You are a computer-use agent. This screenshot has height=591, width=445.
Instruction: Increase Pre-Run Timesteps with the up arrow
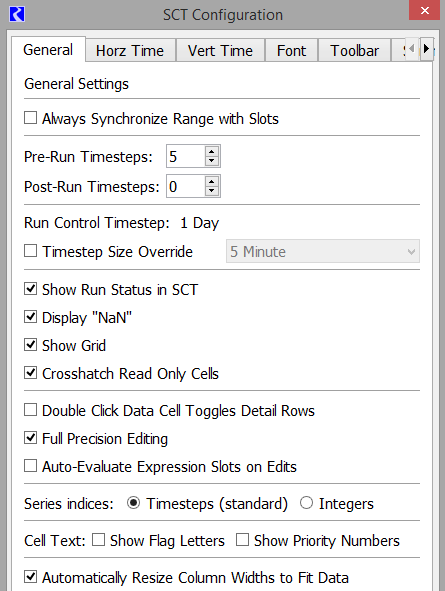click(x=212, y=152)
